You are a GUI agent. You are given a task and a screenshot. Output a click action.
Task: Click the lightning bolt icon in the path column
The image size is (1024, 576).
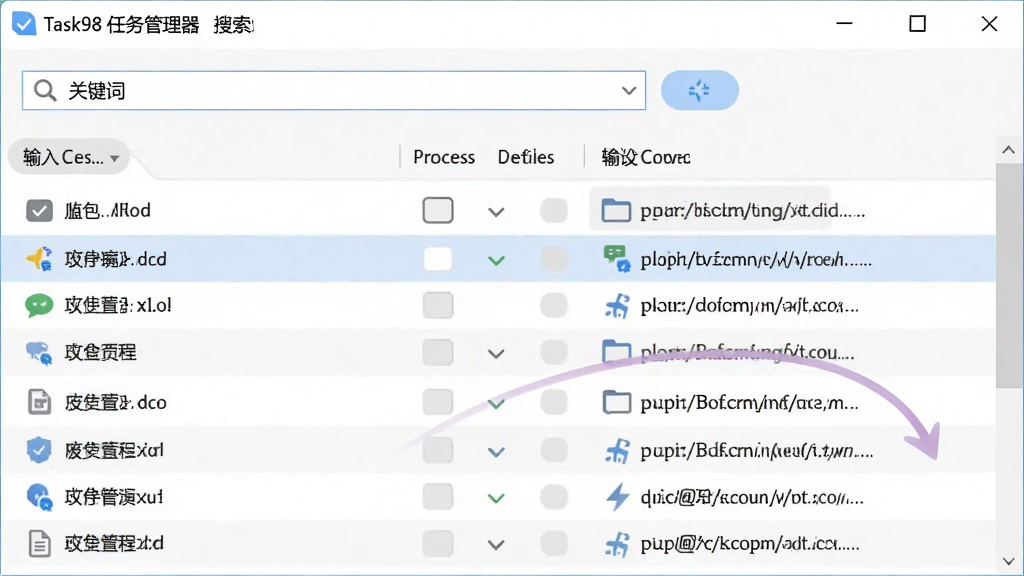(617, 498)
